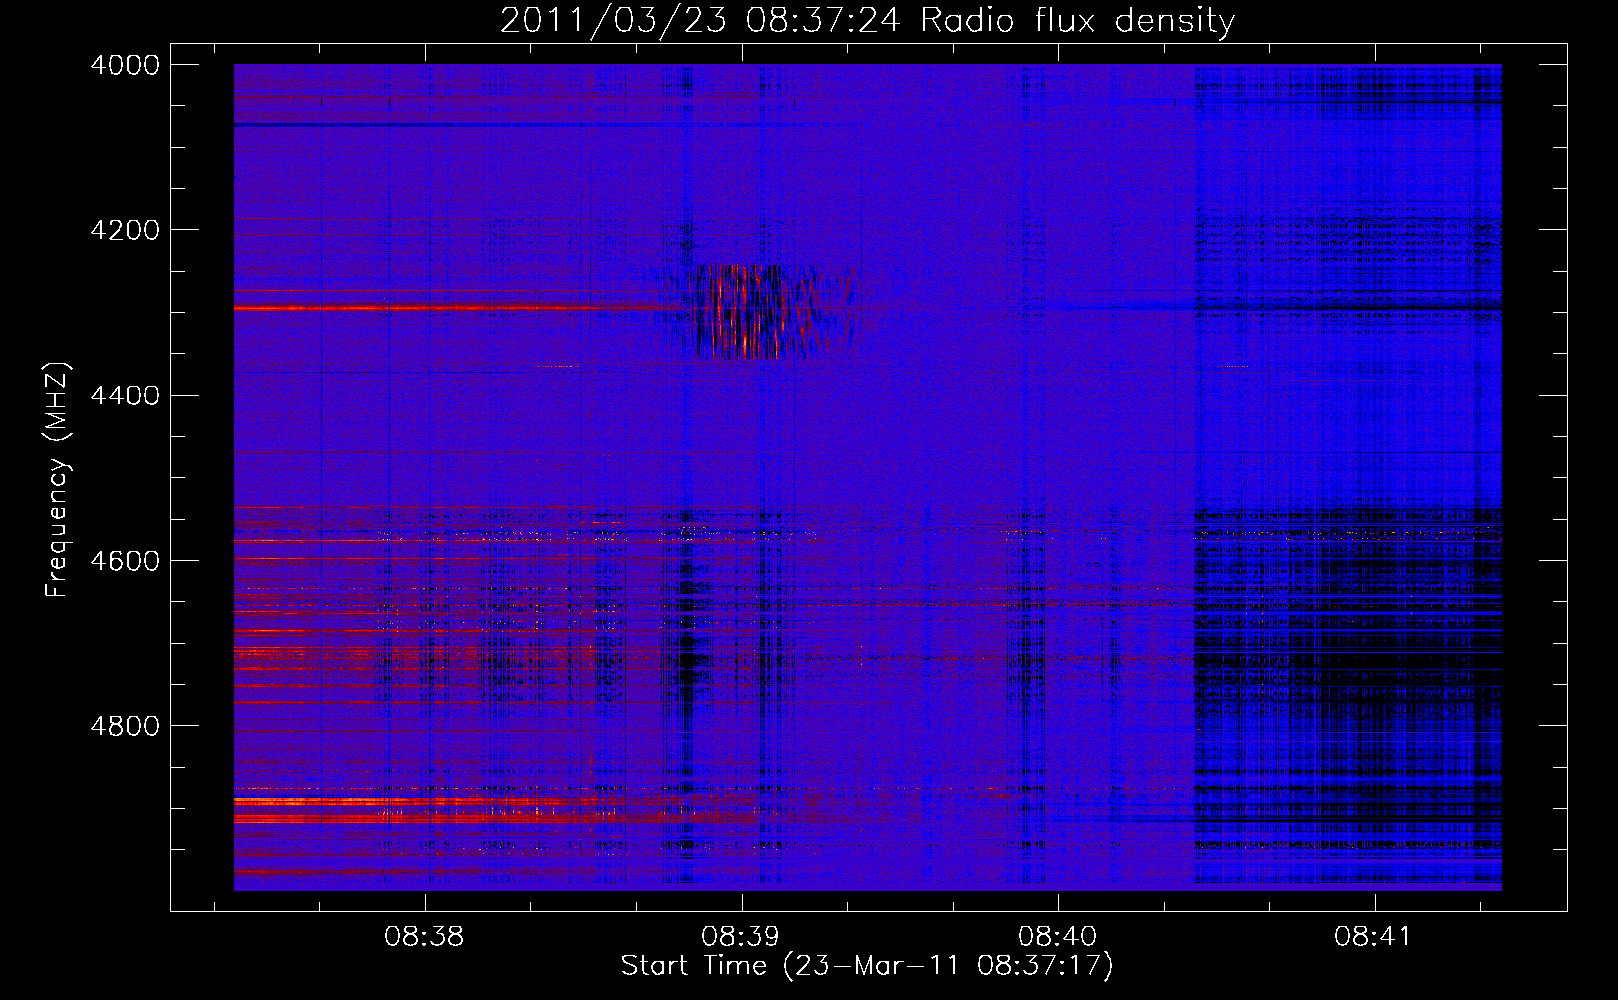
Task: Click the 08:41 time tick label
Action: 1374,937
